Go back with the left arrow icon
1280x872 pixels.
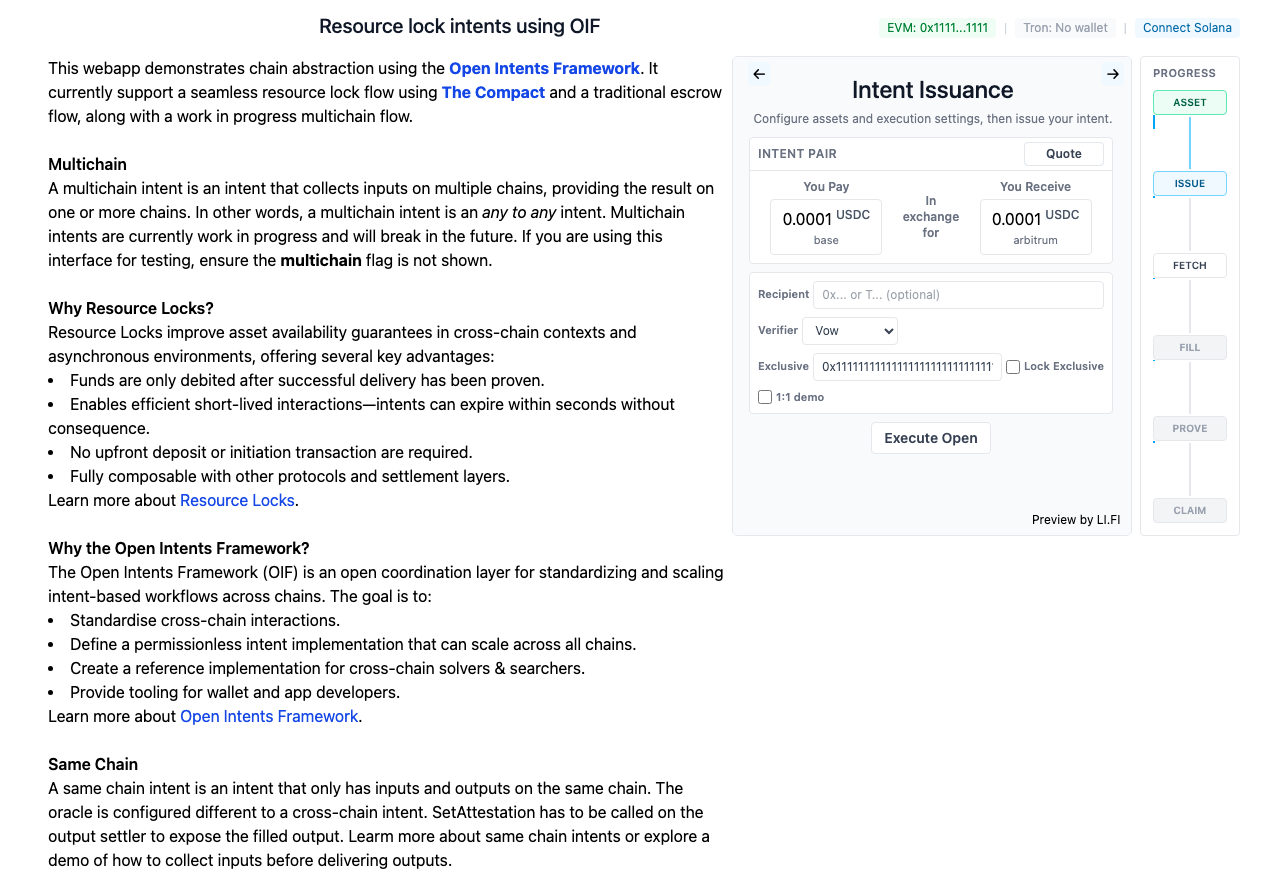[759, 74]
